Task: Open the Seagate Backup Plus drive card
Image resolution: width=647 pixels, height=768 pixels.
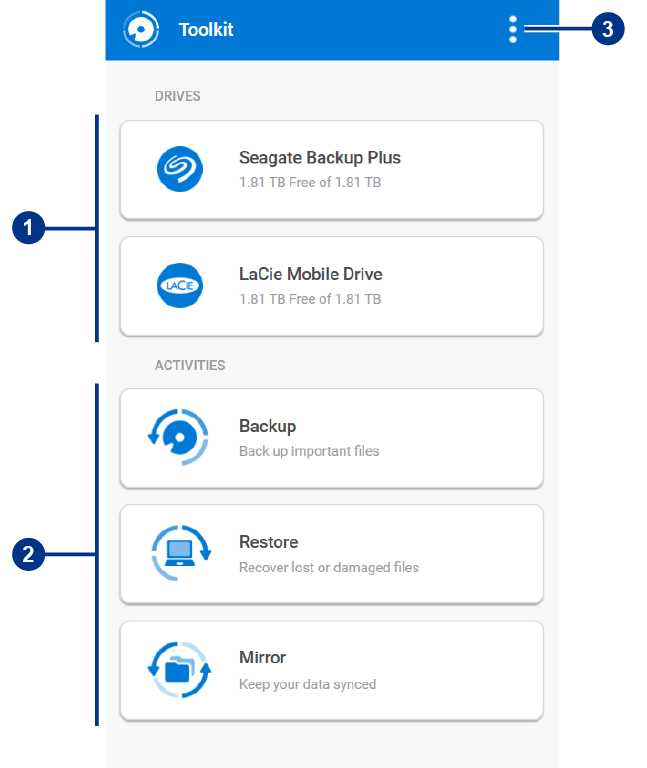Action: [332, 170]
